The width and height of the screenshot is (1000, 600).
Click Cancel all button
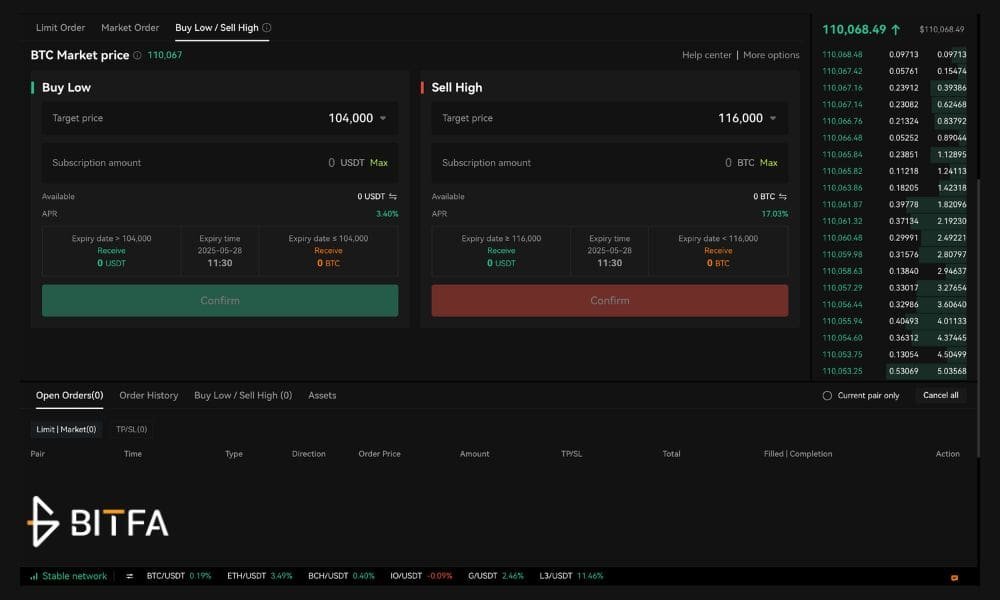click(x=941, y=395)
